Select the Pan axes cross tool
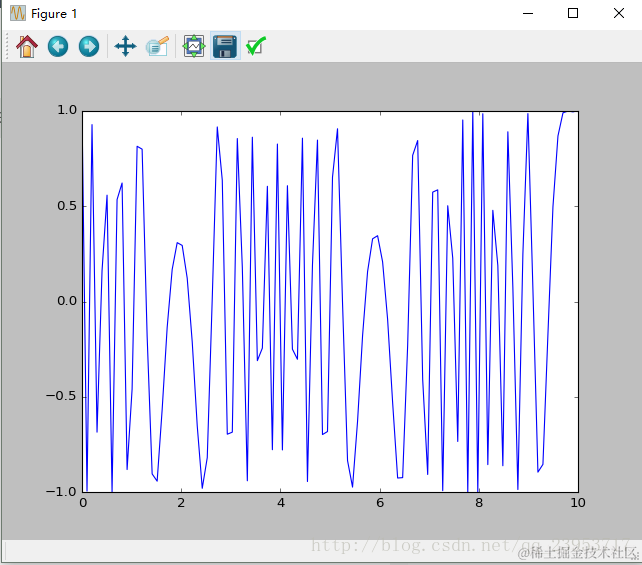 125,46
